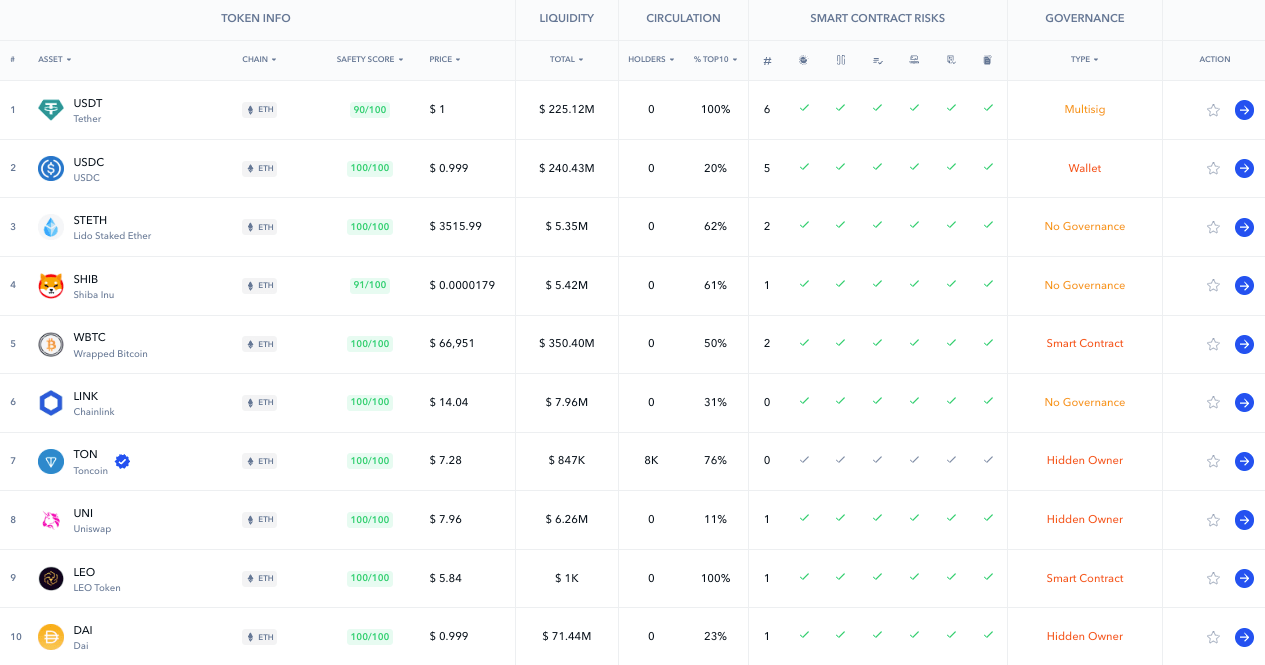Star the LINK token row
Screen dimensions: 1265x665
coord(1213,402)
